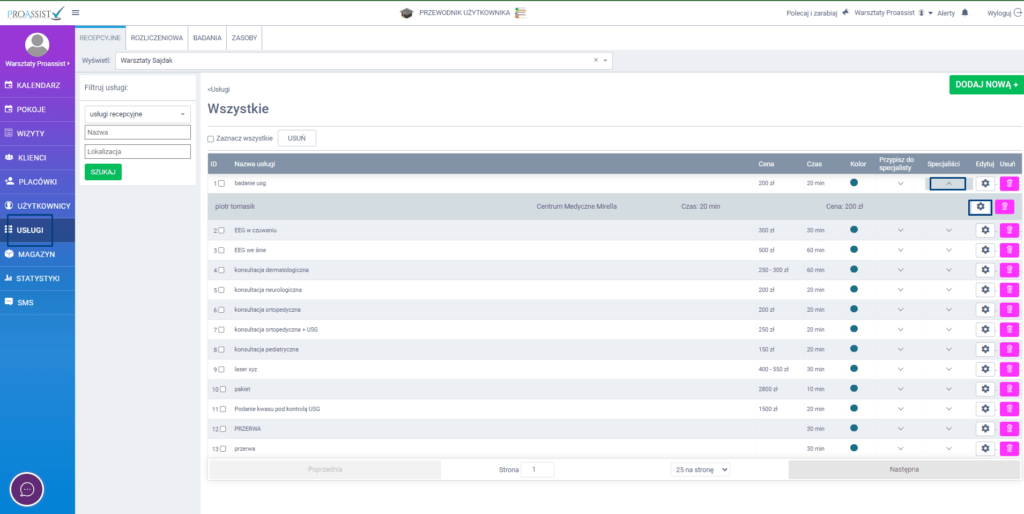Open the hamburger menu next to logo
This screenshot has height=514, width=1024.
(x=76, y=12)
